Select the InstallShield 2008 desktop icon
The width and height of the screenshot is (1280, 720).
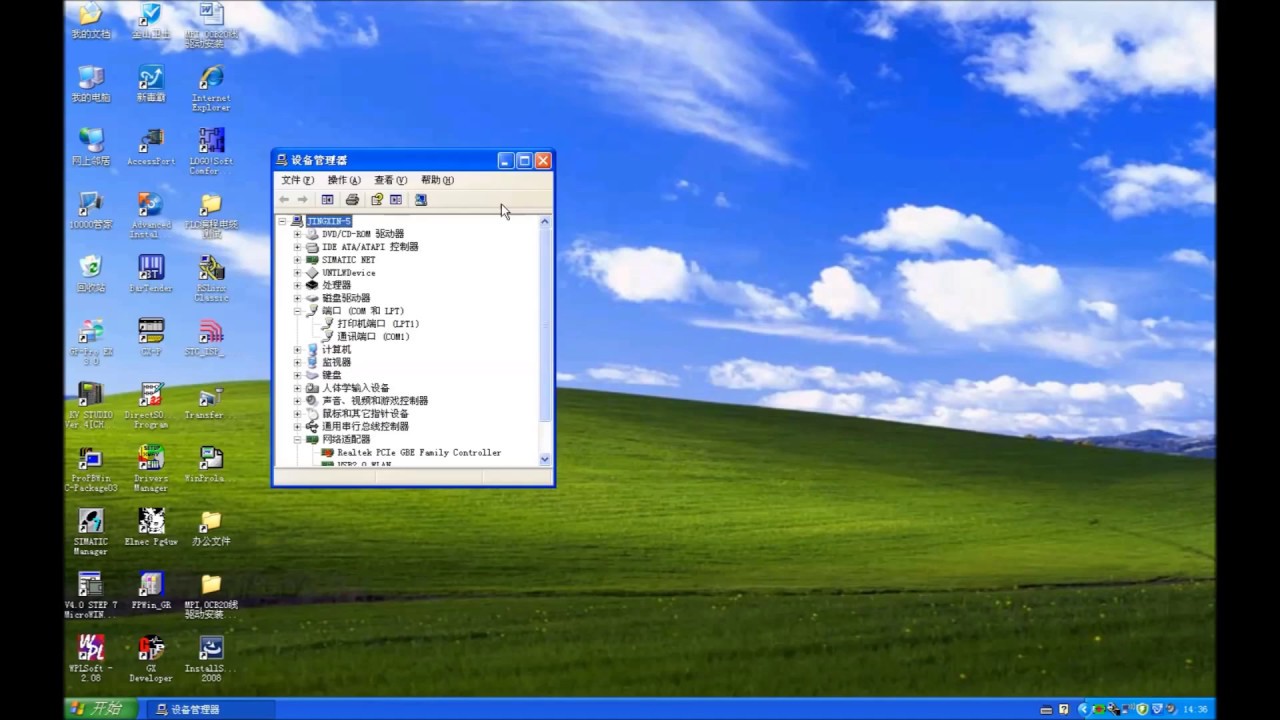coord(210,658)
